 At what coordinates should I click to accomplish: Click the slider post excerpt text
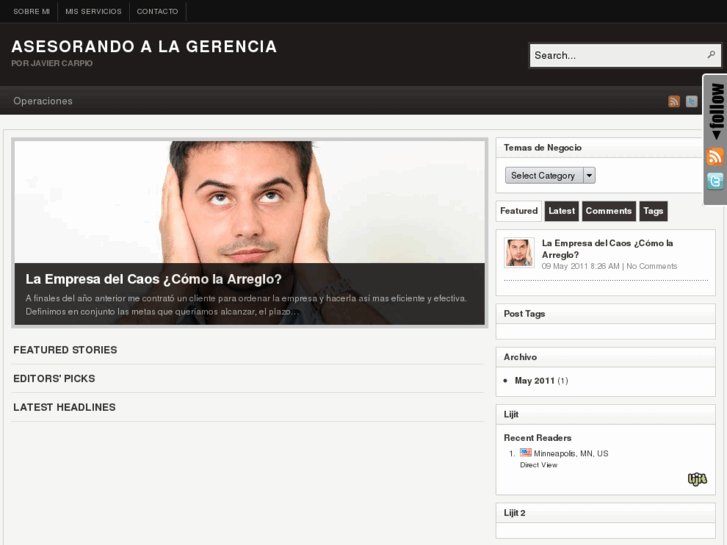pos(246,305)
